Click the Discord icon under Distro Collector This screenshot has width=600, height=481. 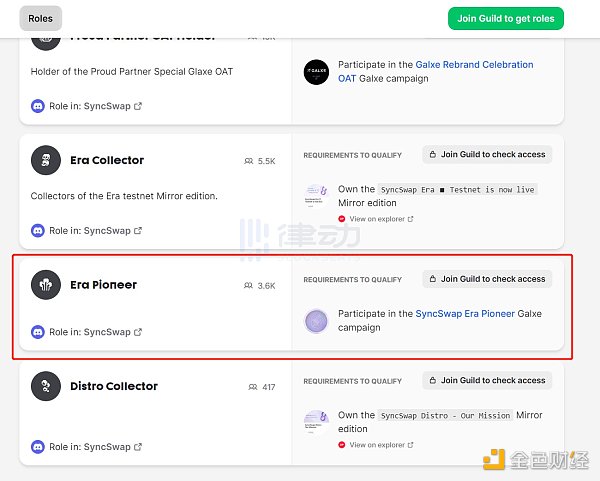click(38, 447)
